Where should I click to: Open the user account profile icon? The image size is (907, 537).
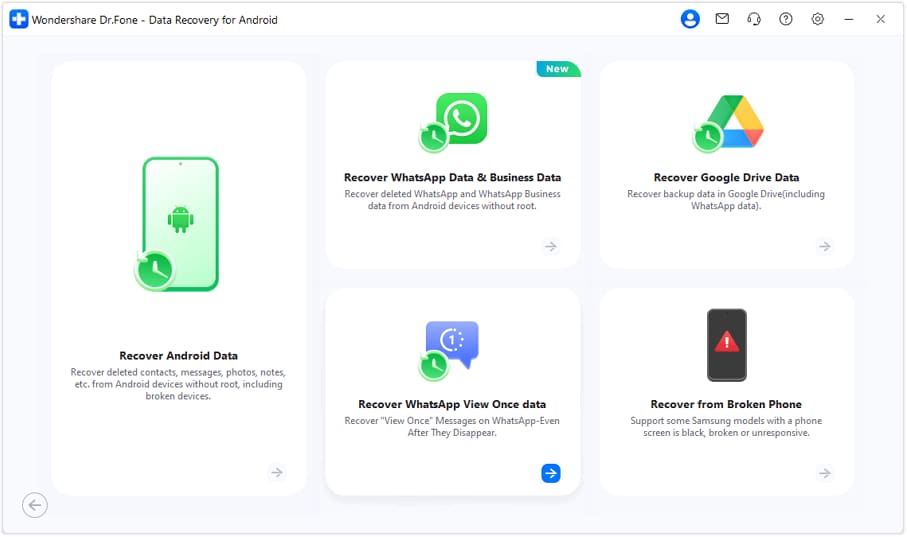(x=690, y=19)
